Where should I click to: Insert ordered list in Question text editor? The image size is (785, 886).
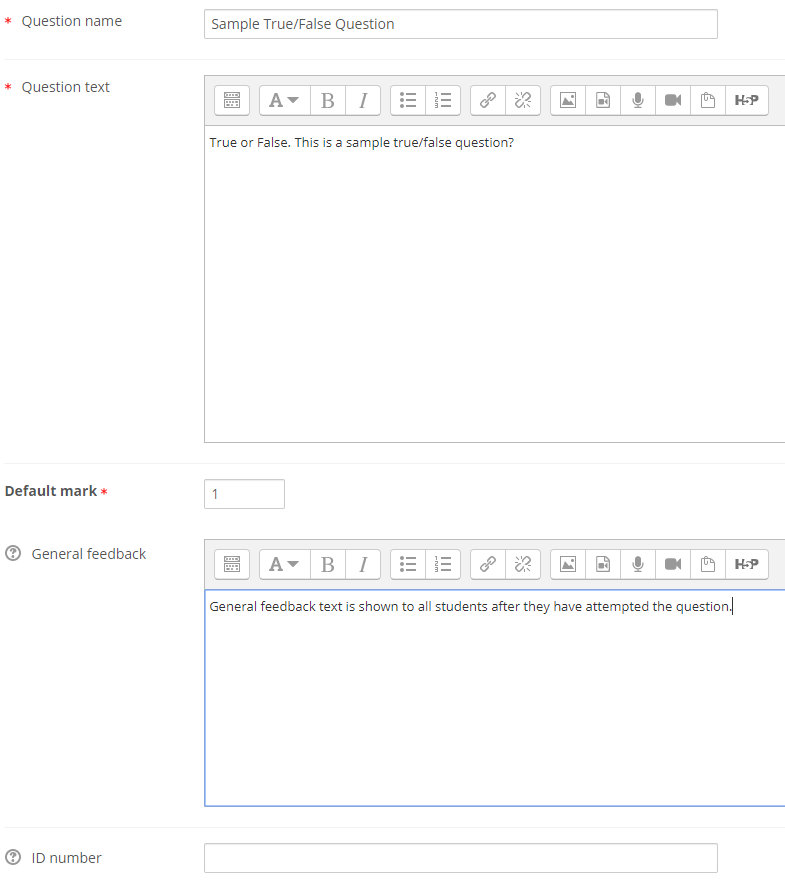point(443,101)
